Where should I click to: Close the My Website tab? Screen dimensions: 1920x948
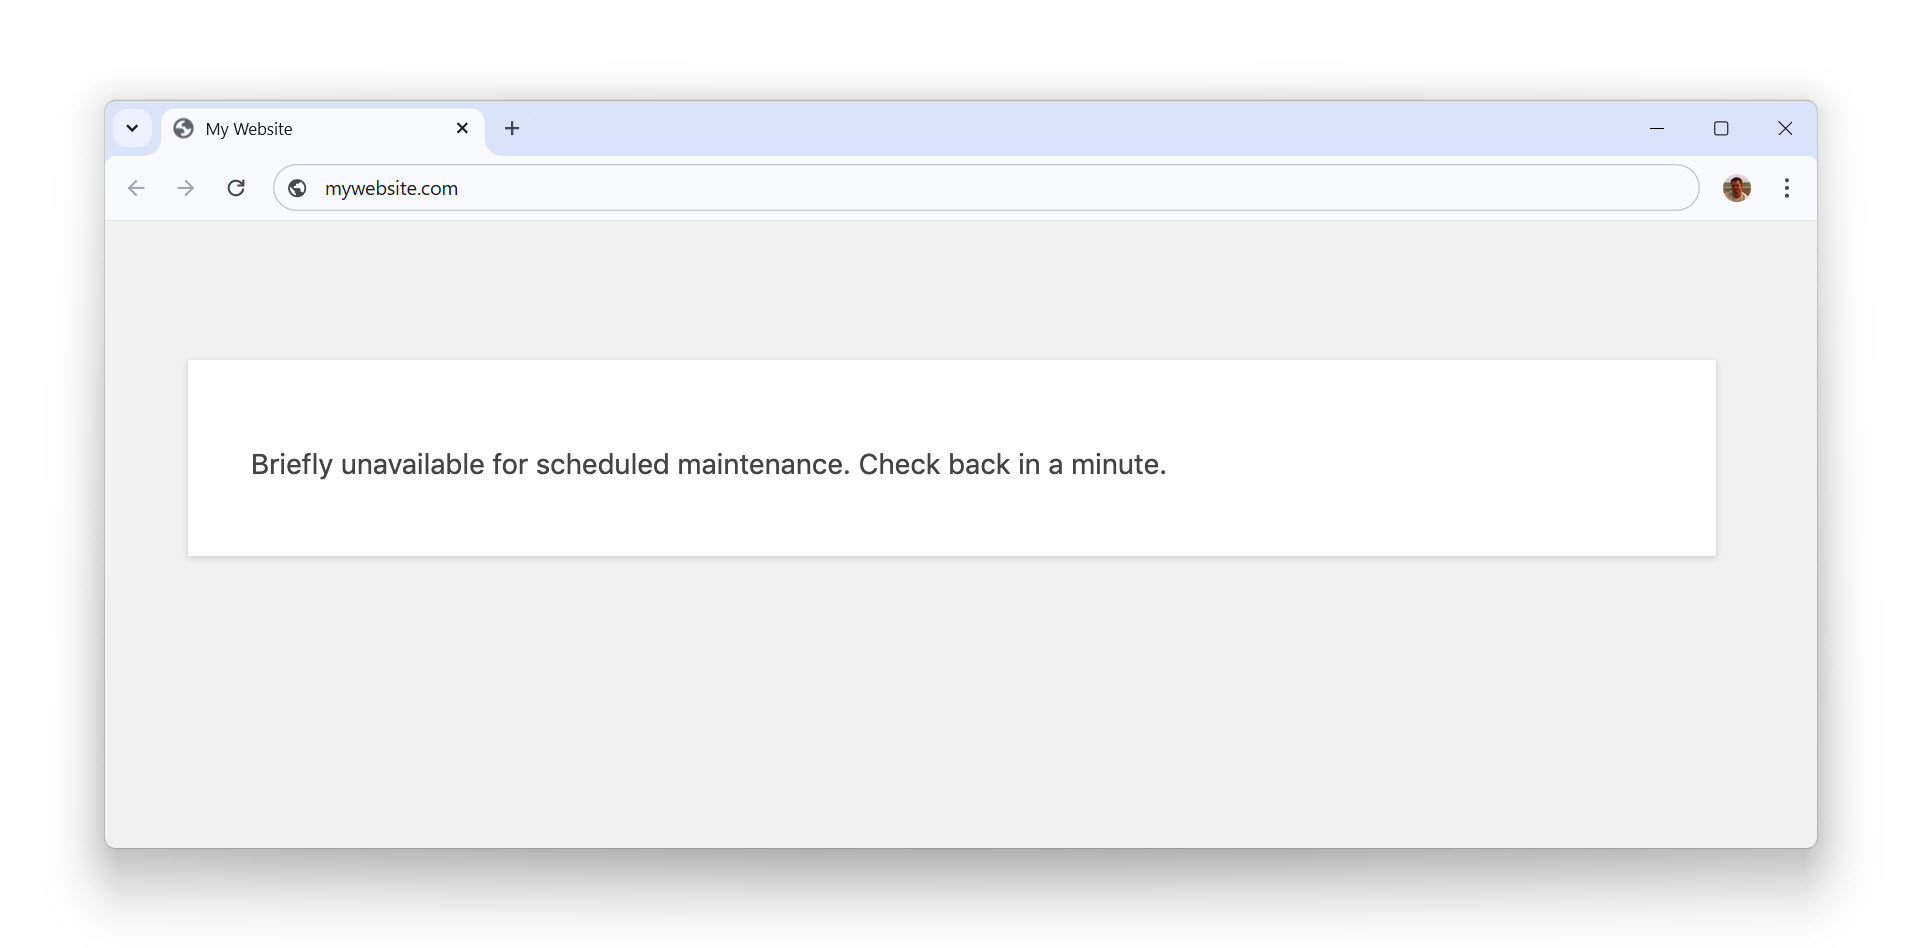coord(462,128)
